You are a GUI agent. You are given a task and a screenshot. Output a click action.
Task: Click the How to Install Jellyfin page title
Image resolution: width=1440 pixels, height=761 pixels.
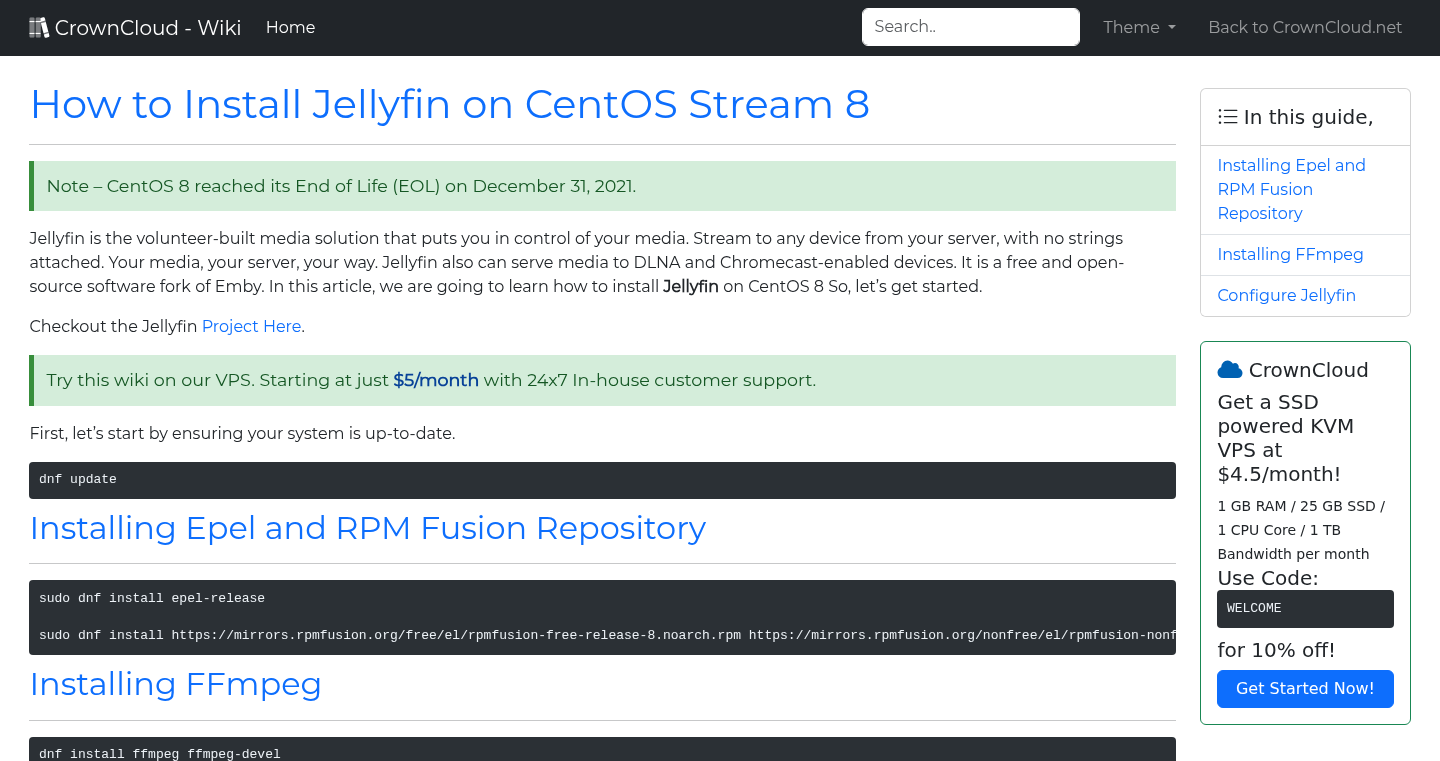click(449, 104)
